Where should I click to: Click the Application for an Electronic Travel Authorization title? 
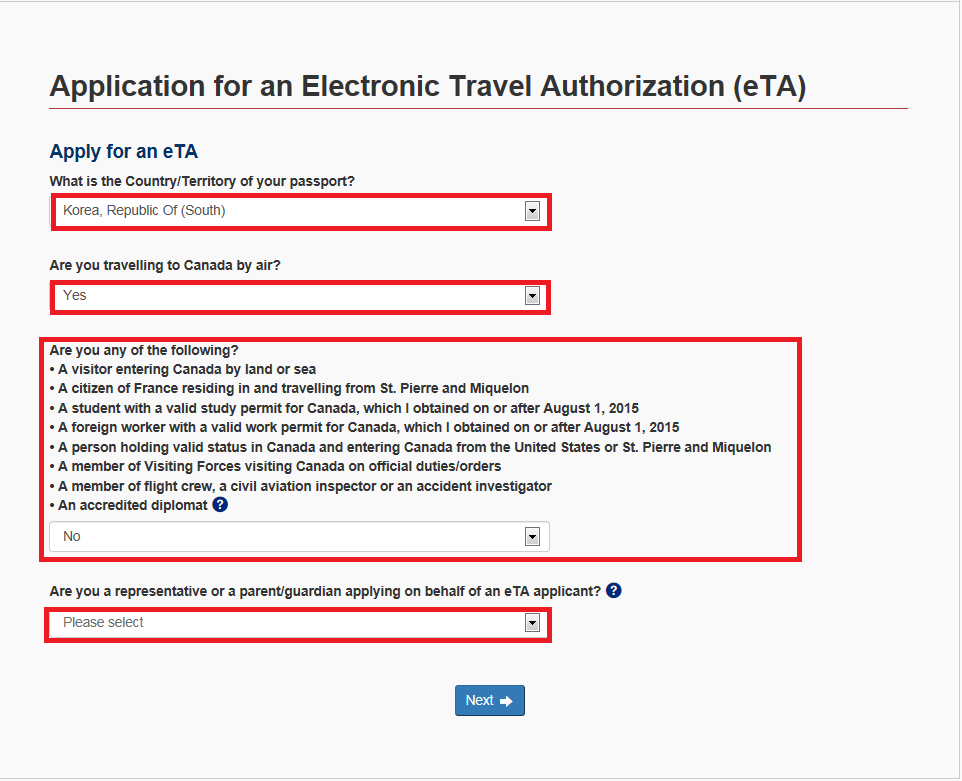click(x=428, y=86)
